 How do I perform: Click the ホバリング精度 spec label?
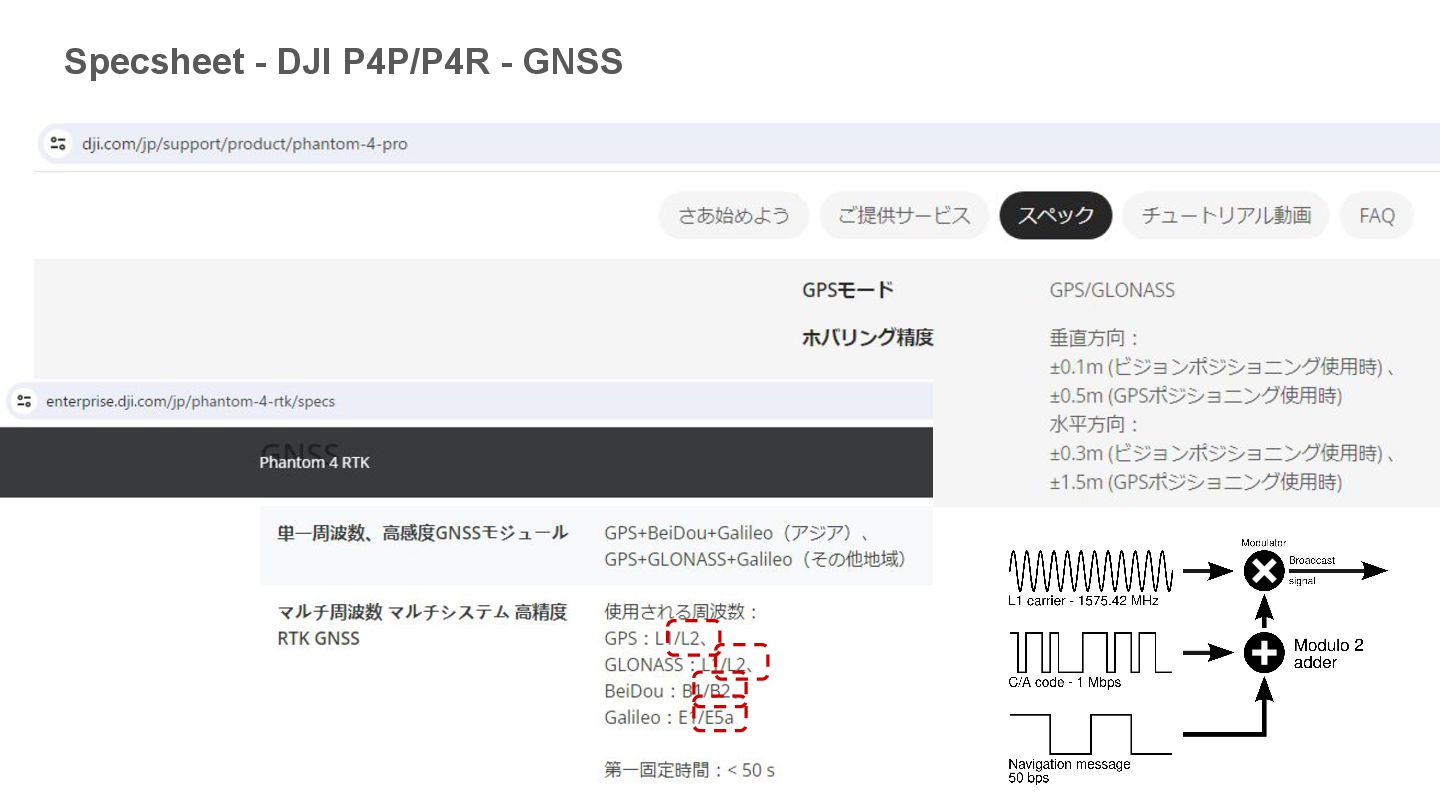point(868,337)
